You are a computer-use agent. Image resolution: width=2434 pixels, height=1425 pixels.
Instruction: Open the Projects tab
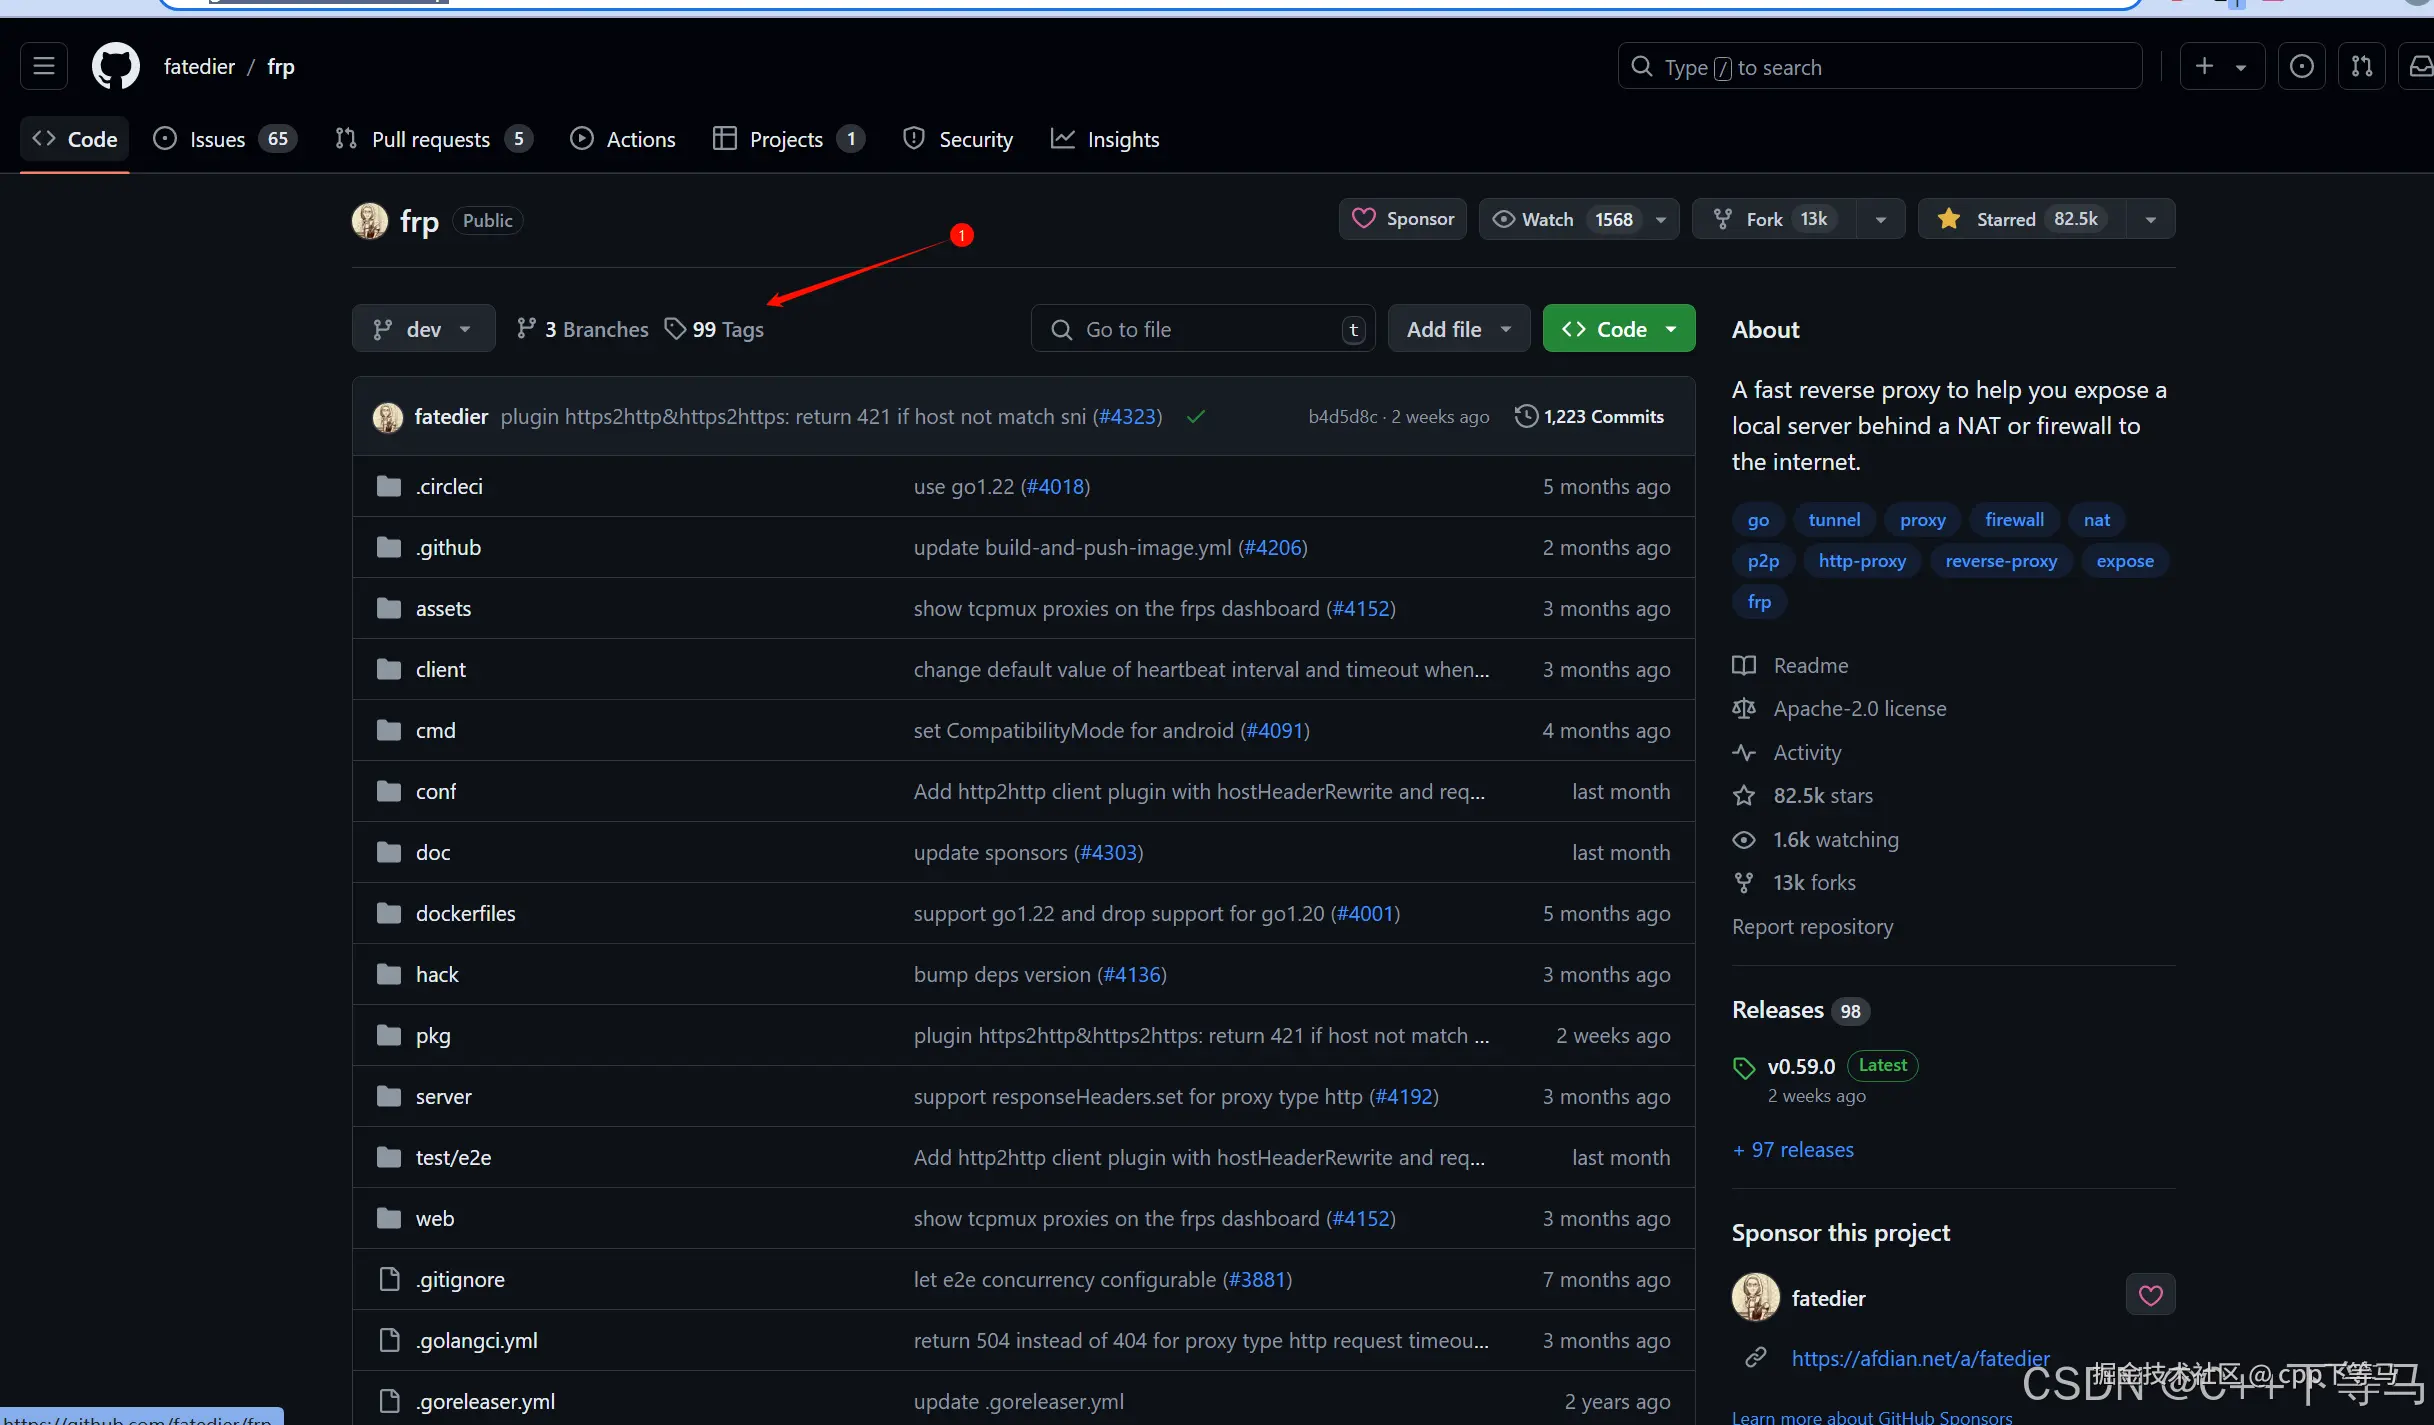pyautogui.click(x=788, y=139)
